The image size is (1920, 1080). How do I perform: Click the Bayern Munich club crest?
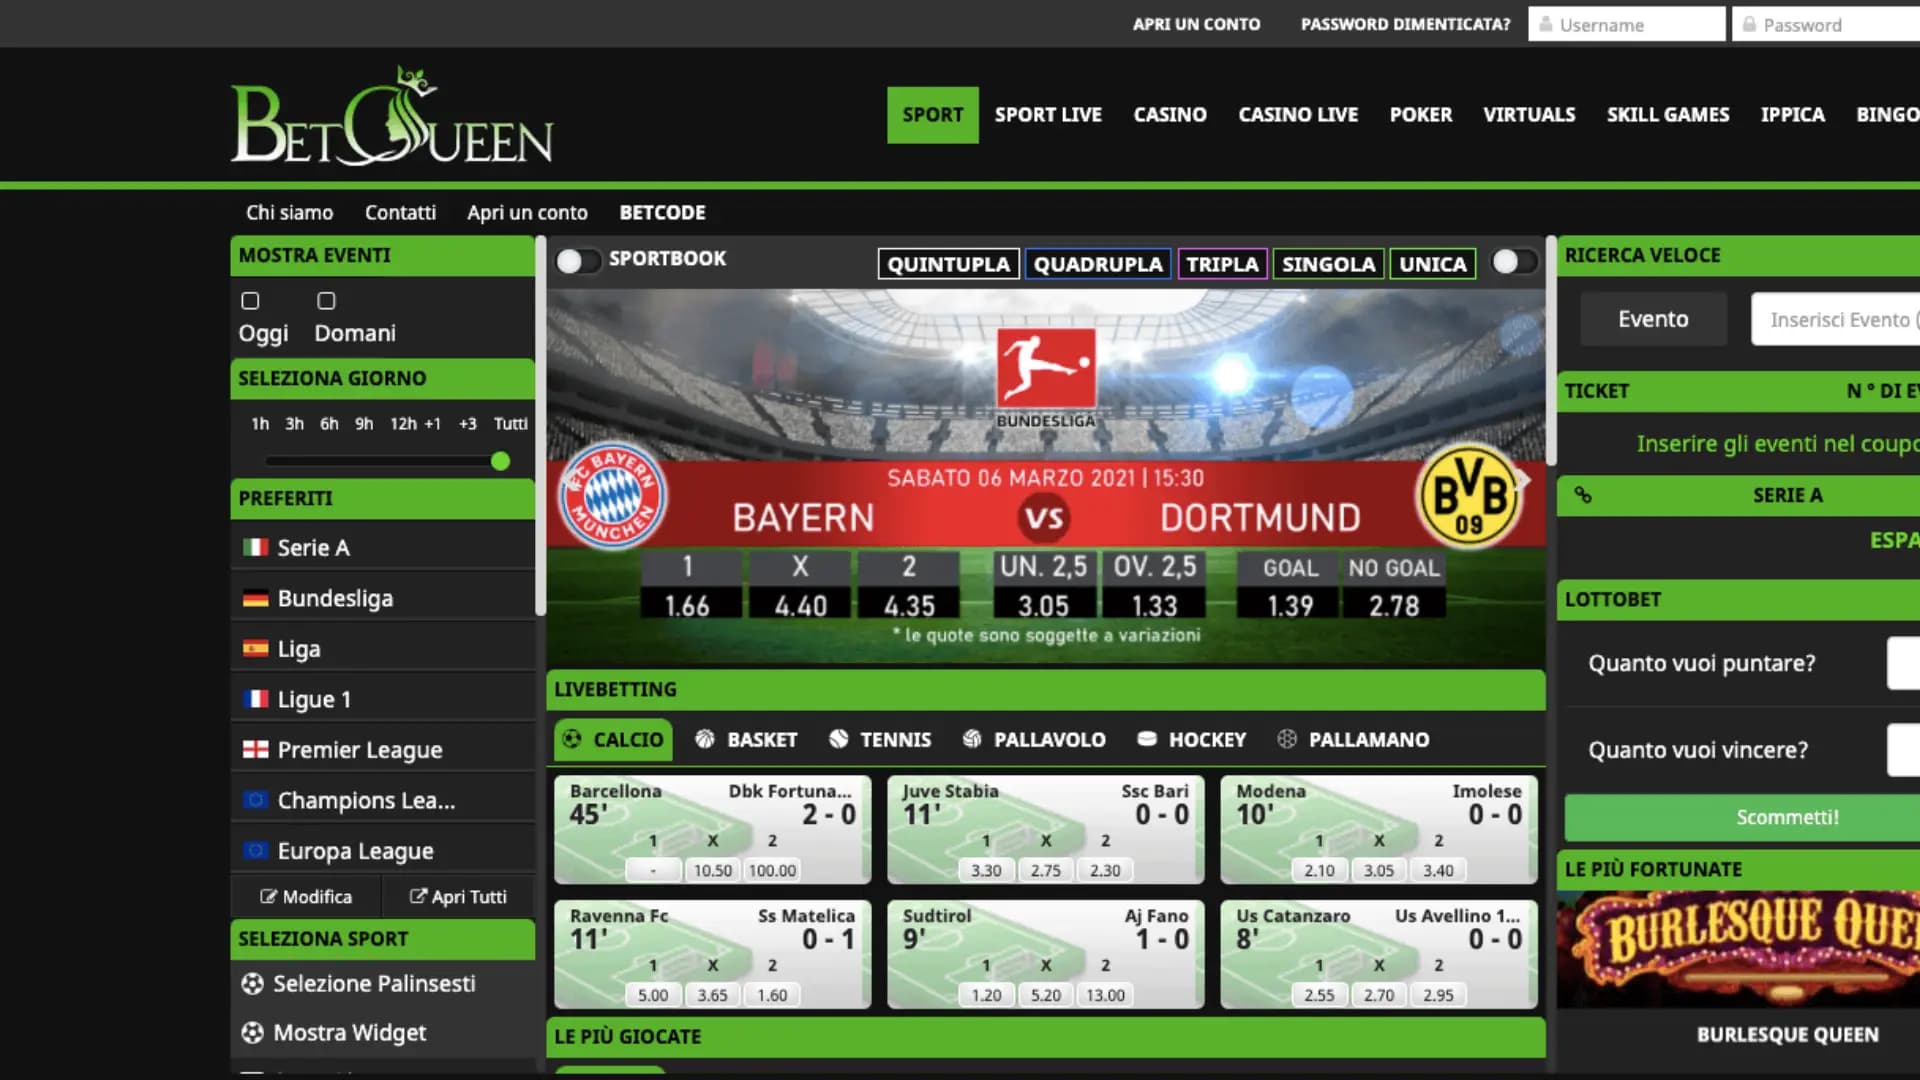click(x=612, y=496)
